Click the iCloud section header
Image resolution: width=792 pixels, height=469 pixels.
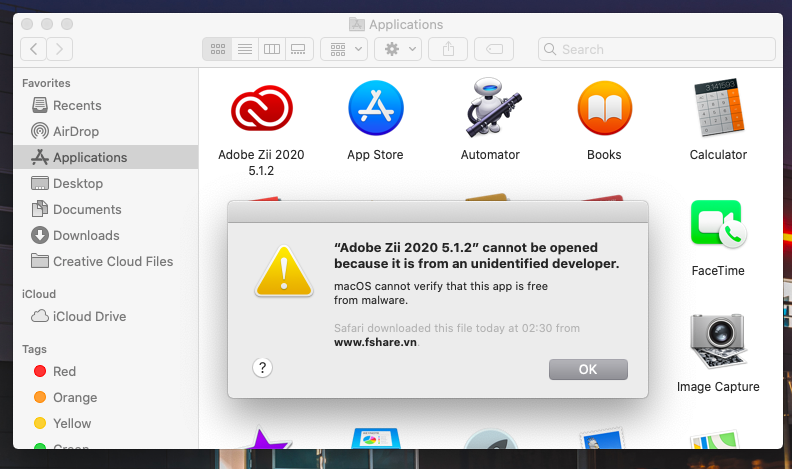tap(39, 294)
